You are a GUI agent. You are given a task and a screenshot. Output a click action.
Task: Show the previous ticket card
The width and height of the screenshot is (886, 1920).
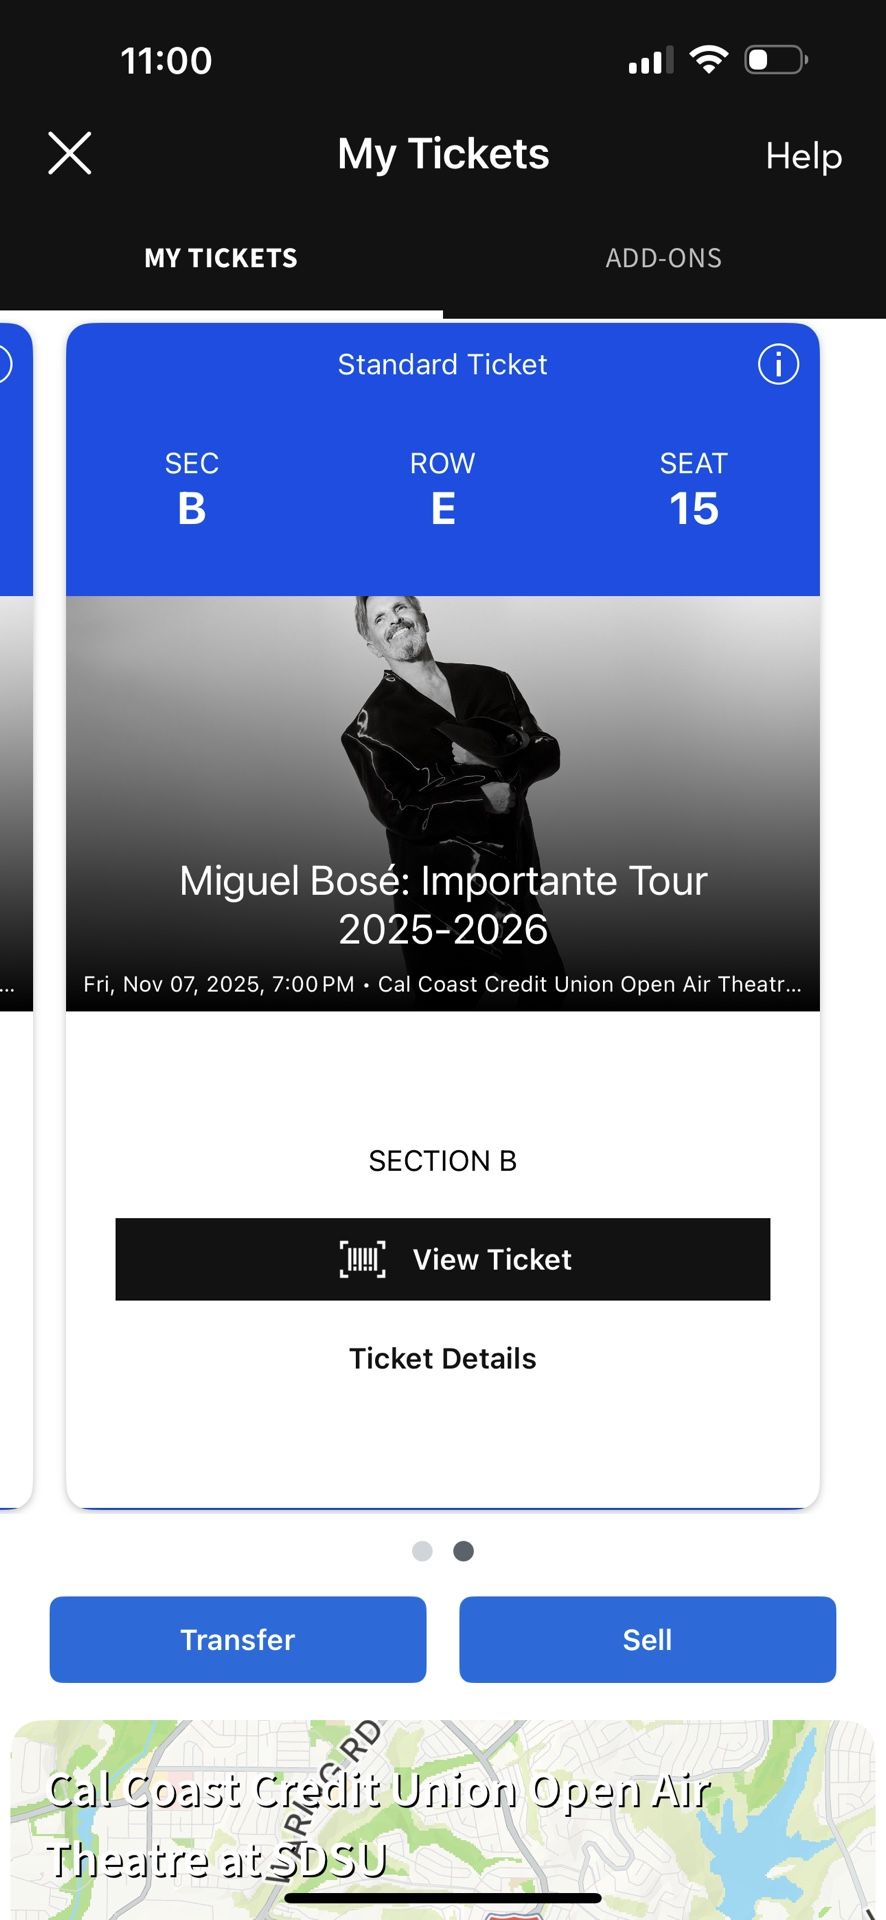click(x=14, y=900)
